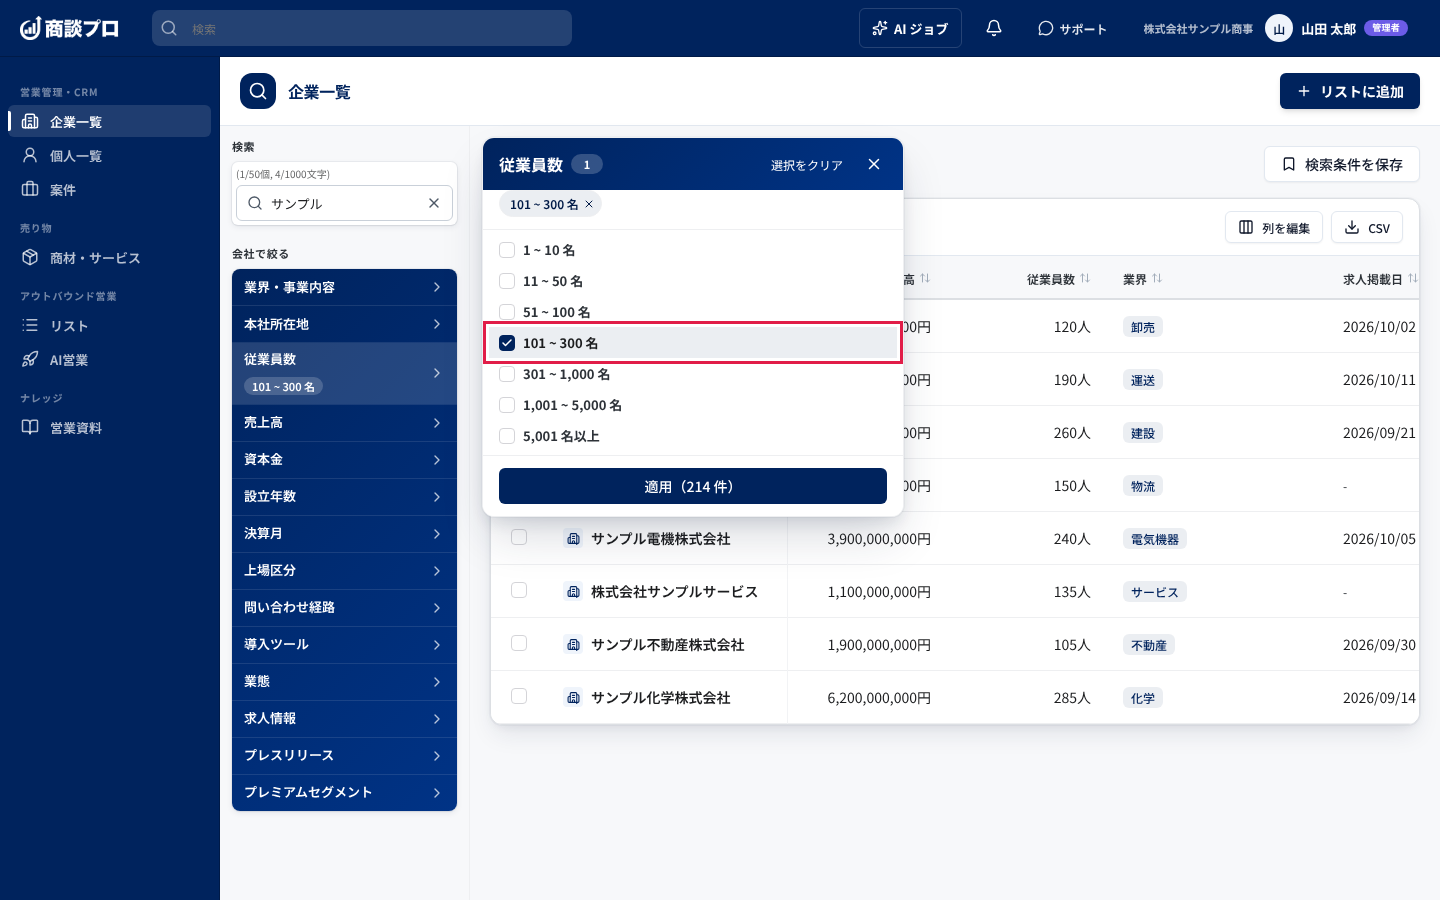Expand the 本社所在地 filter
This screenshot has width=1440, height=900.
click(344, 324)
